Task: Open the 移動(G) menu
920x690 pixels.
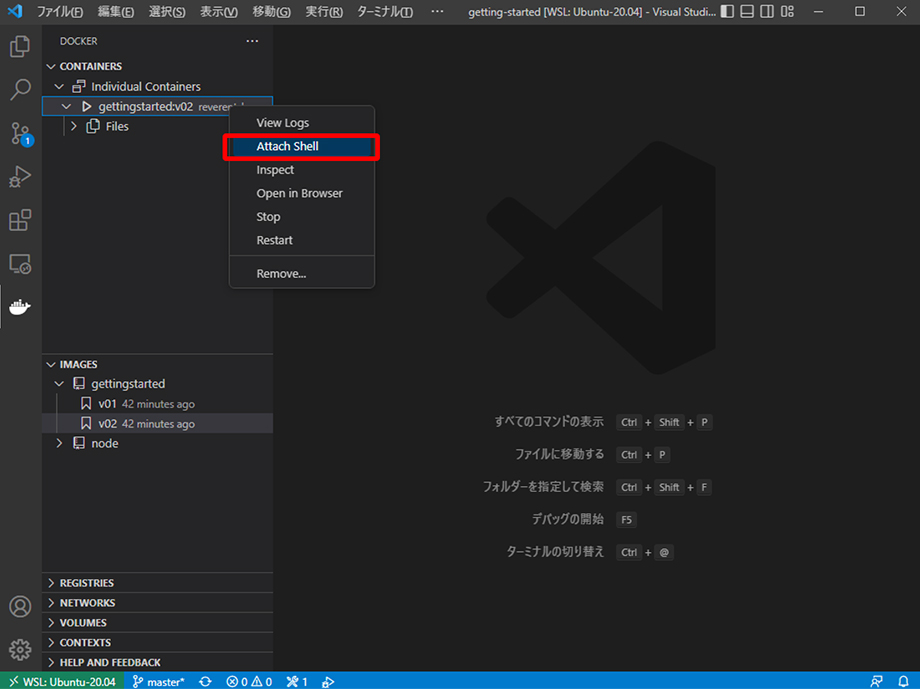Action: pos(271,12)
